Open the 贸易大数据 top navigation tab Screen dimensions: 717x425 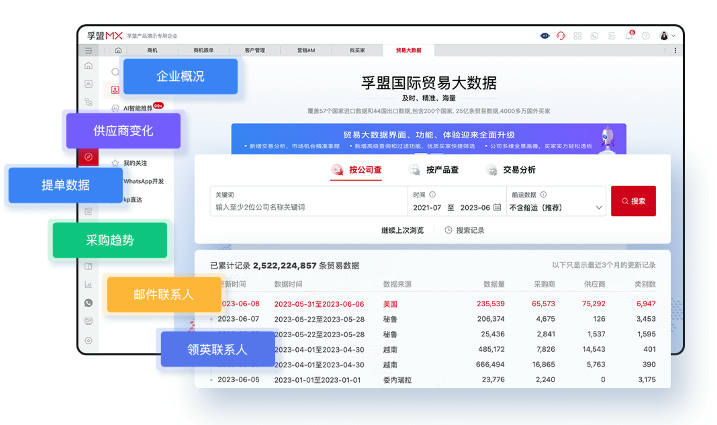tap(408, 49)
